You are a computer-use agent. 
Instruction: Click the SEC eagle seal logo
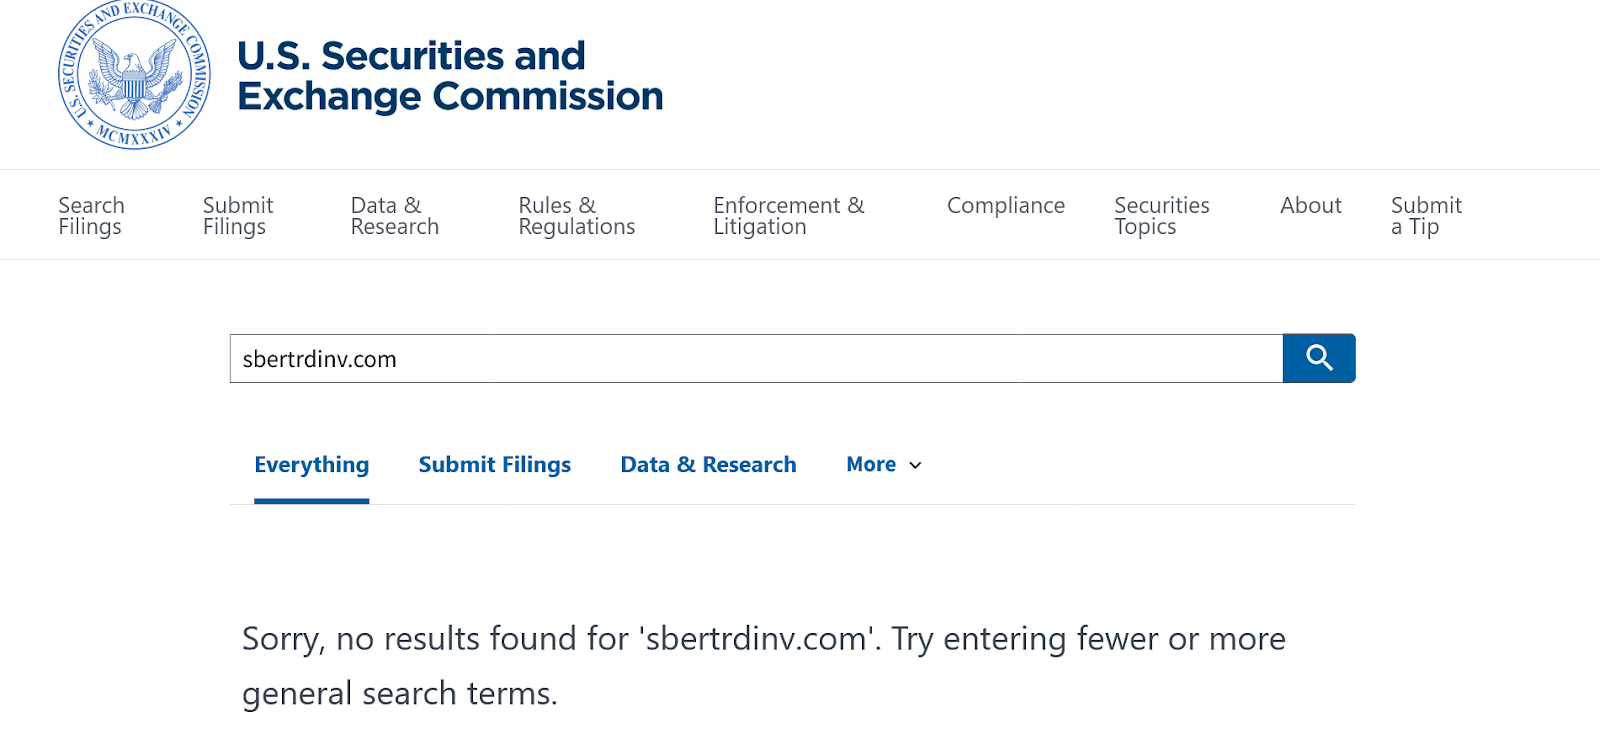click(x=134, y=76)
